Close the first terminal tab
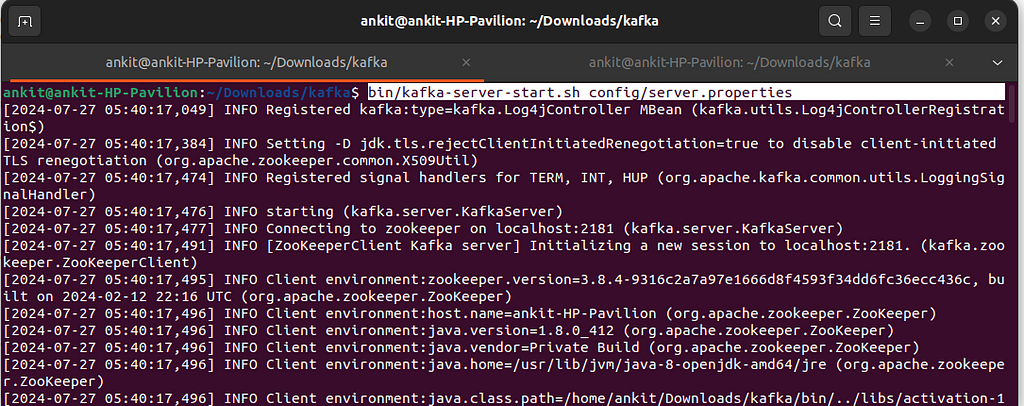1024x406 pixels. (x=466, y=63)
